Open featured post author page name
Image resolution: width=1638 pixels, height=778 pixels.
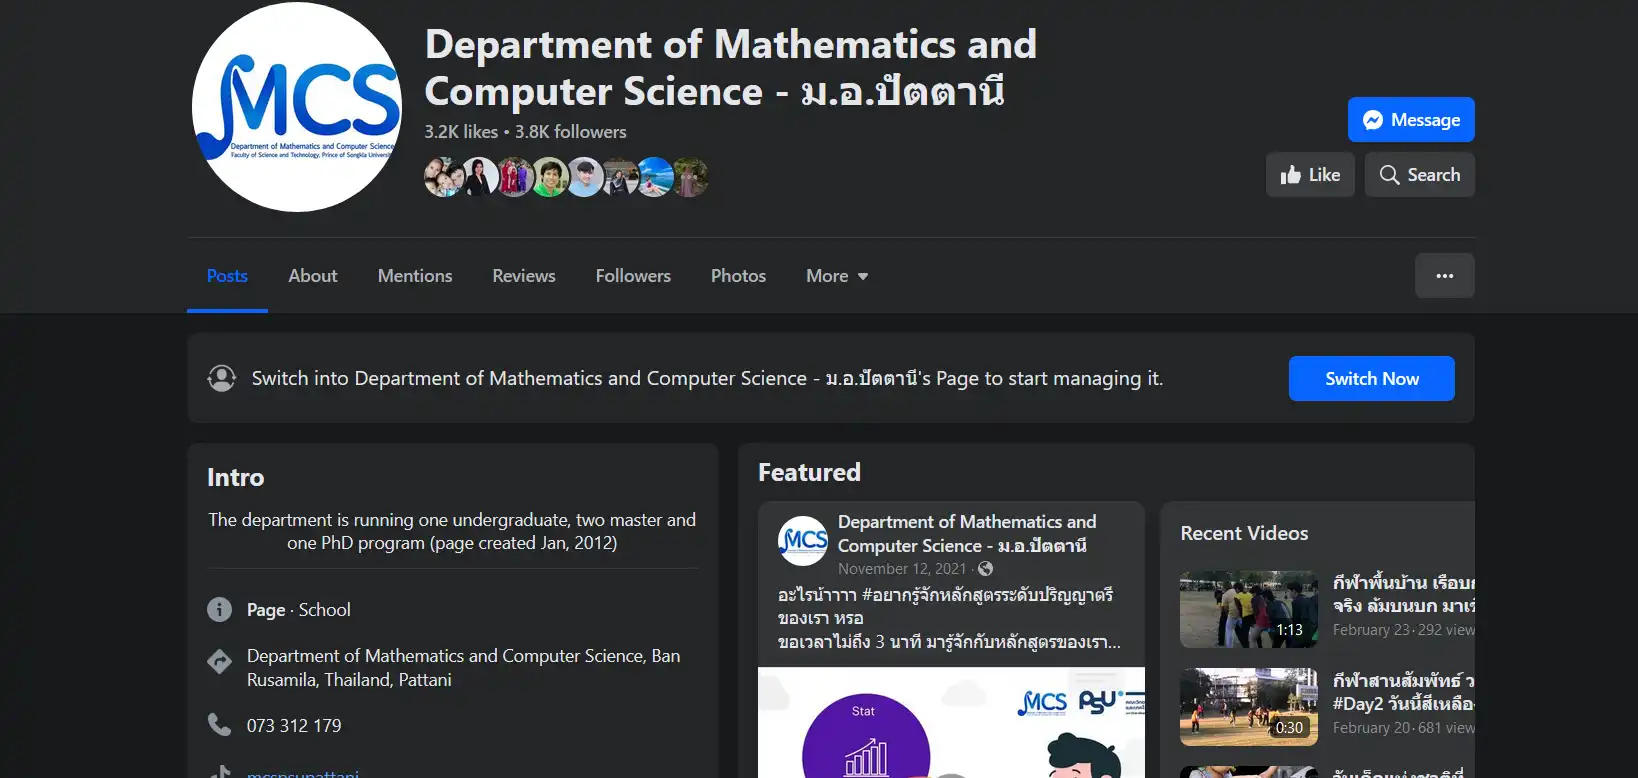click(967, 534)
